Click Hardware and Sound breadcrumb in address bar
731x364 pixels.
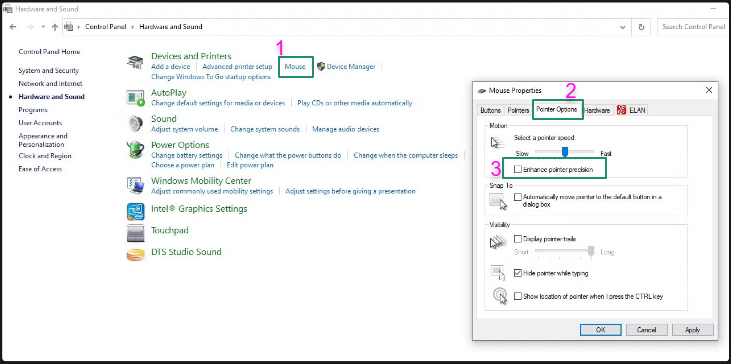click(171, 27)
